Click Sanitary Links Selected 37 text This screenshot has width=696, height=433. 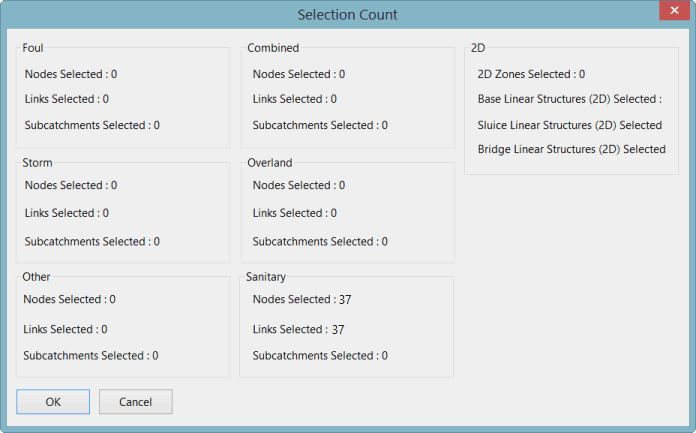(299, 329)
